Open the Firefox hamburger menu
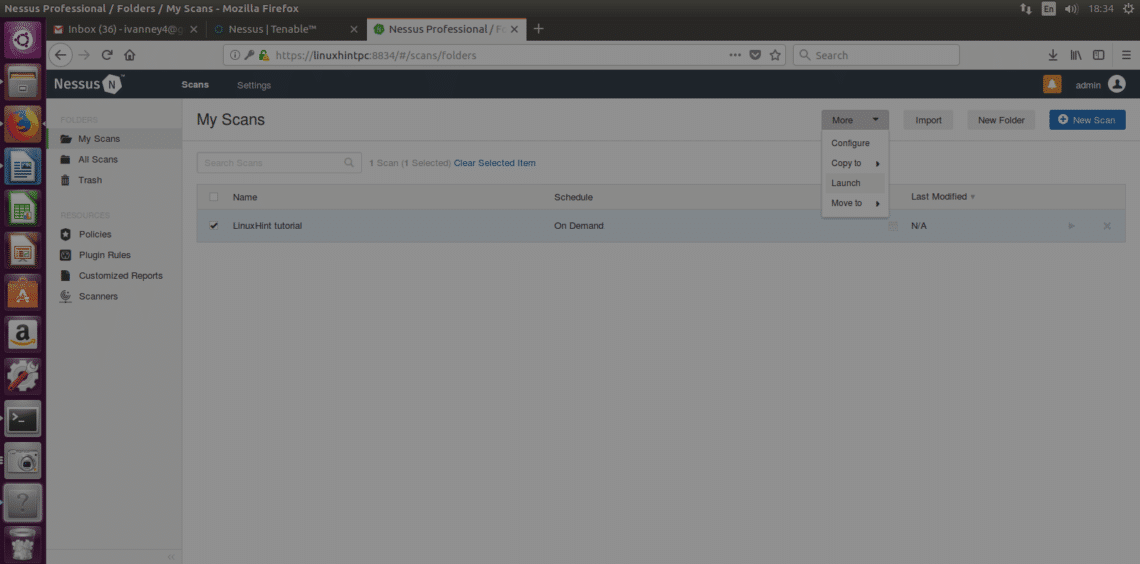 click(x=1126, y=55)
